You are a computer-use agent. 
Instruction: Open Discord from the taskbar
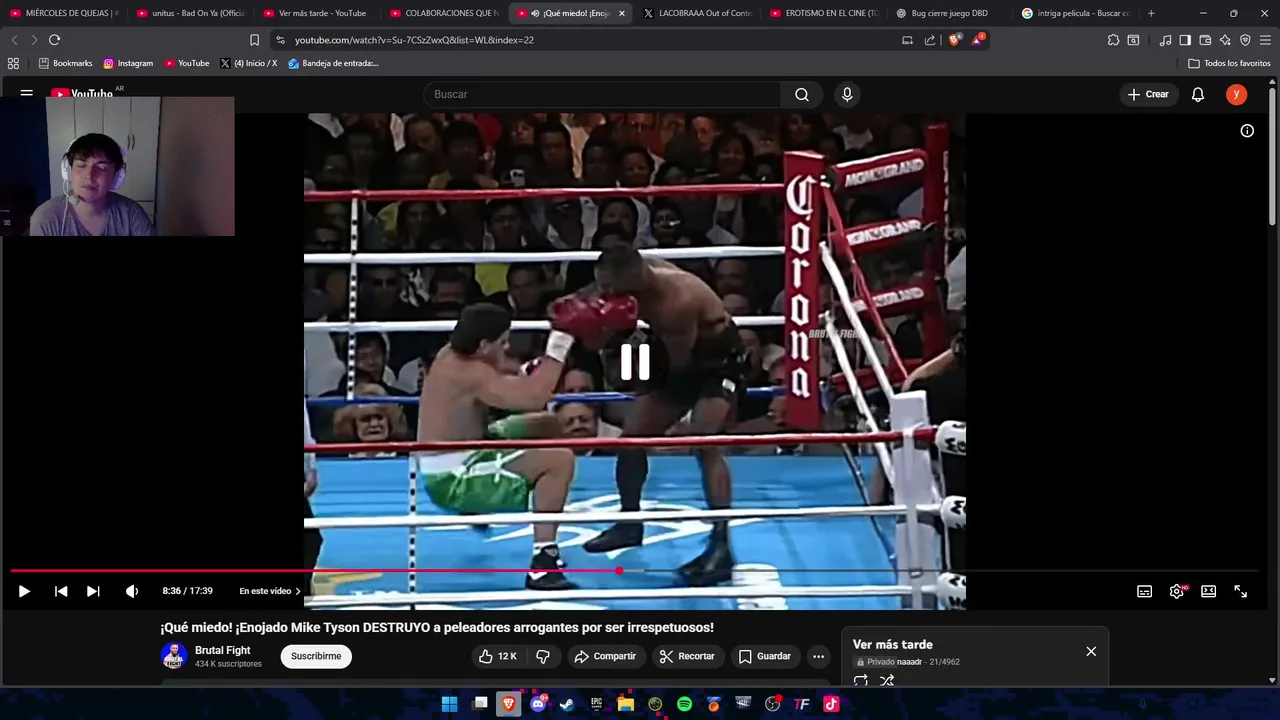(x=538, y=704)
